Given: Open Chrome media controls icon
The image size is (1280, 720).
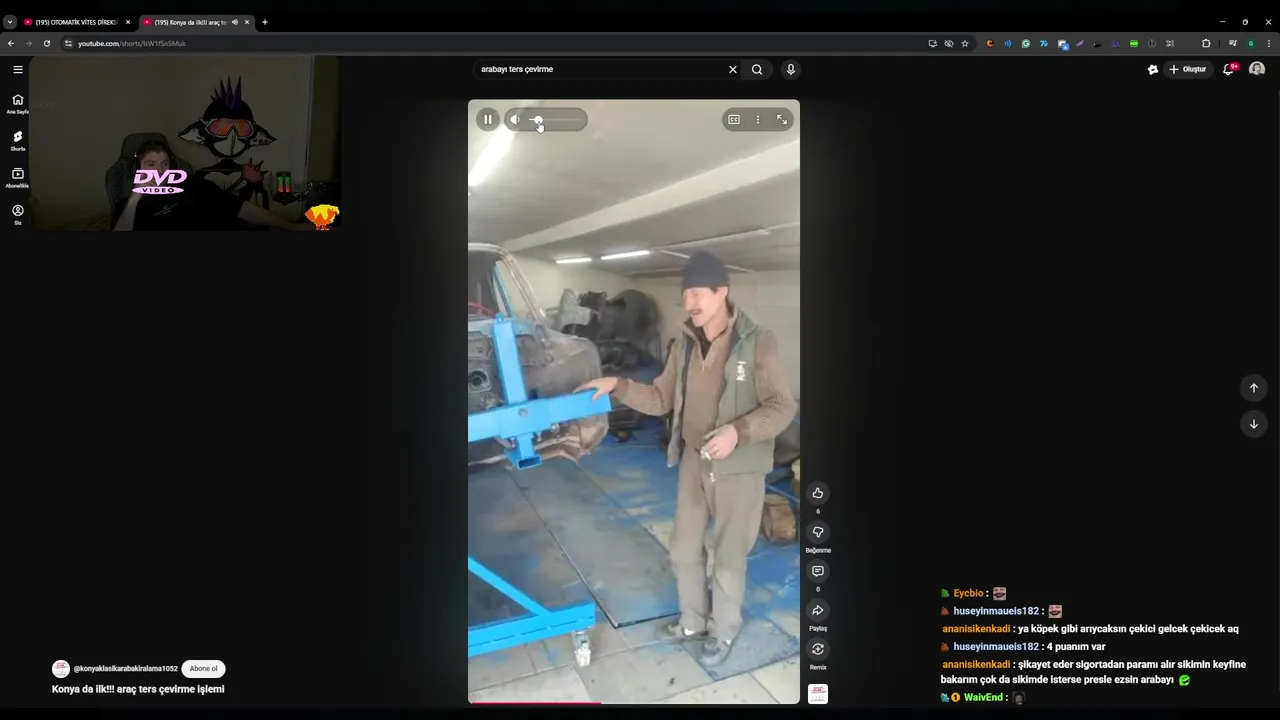Looking at the screenshot, I should [1233, 43].
